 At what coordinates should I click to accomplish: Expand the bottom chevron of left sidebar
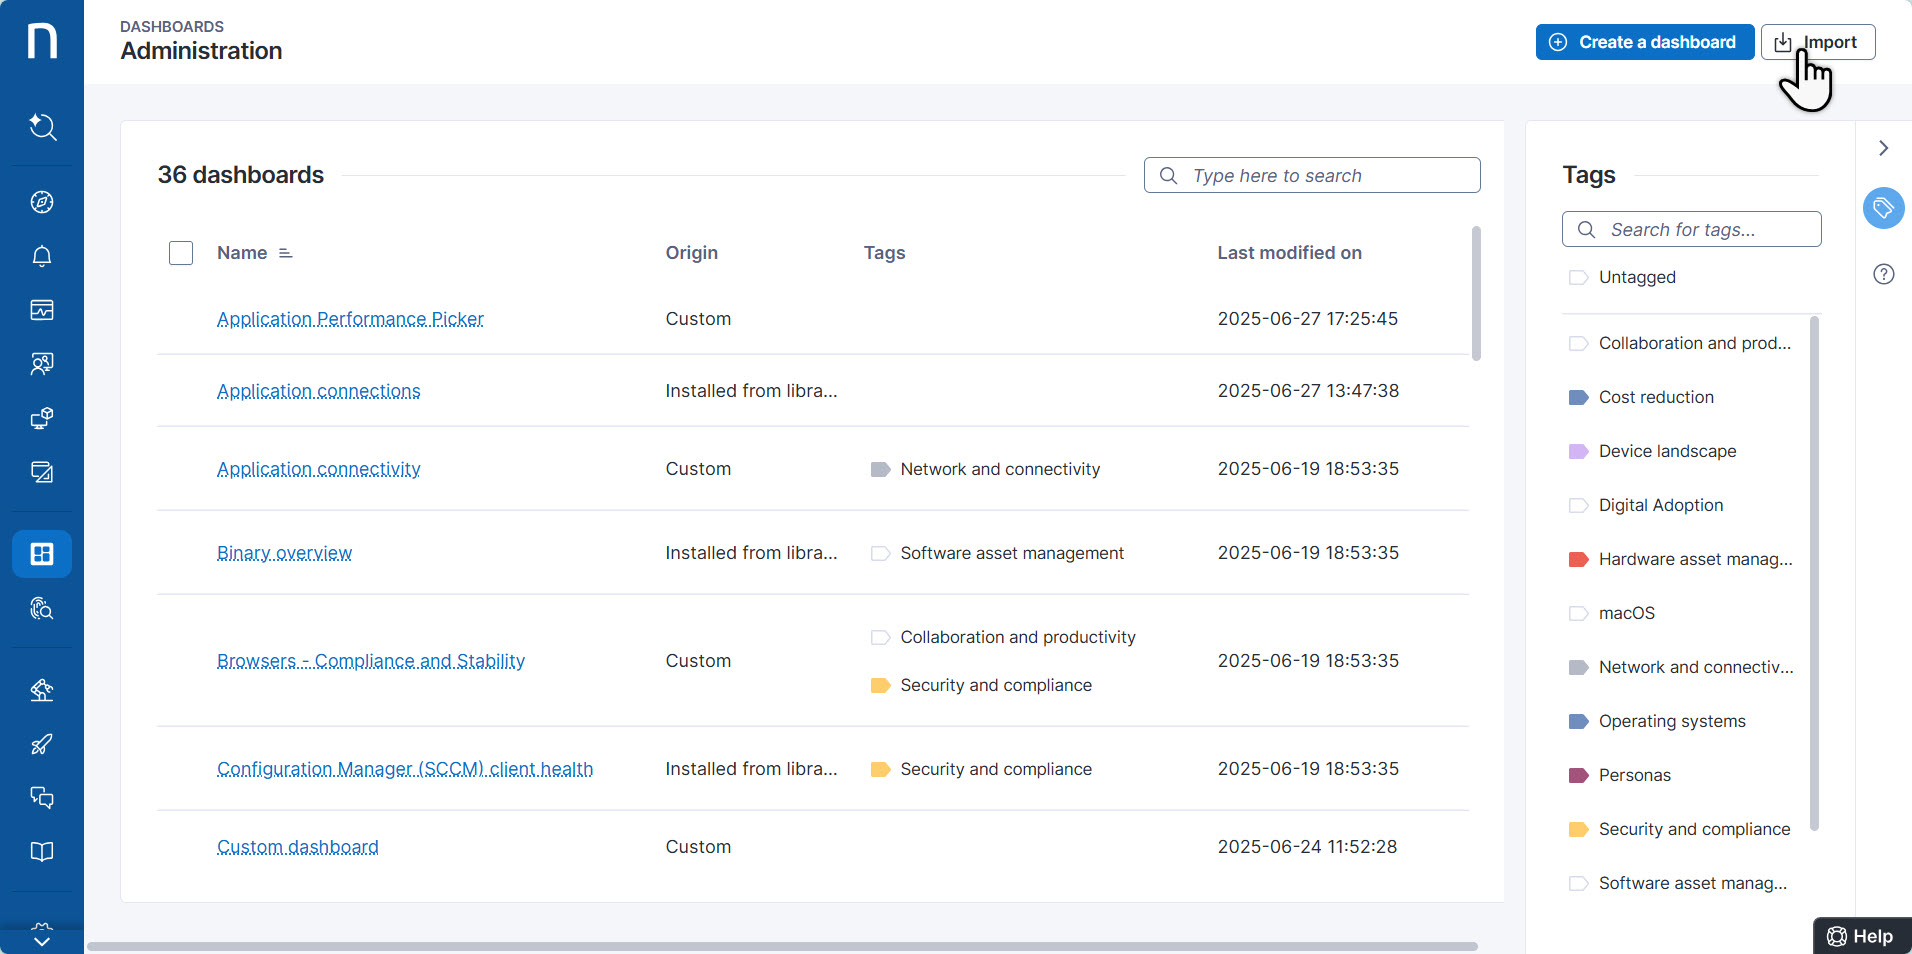pyautogui.click(x=42, y=939)
